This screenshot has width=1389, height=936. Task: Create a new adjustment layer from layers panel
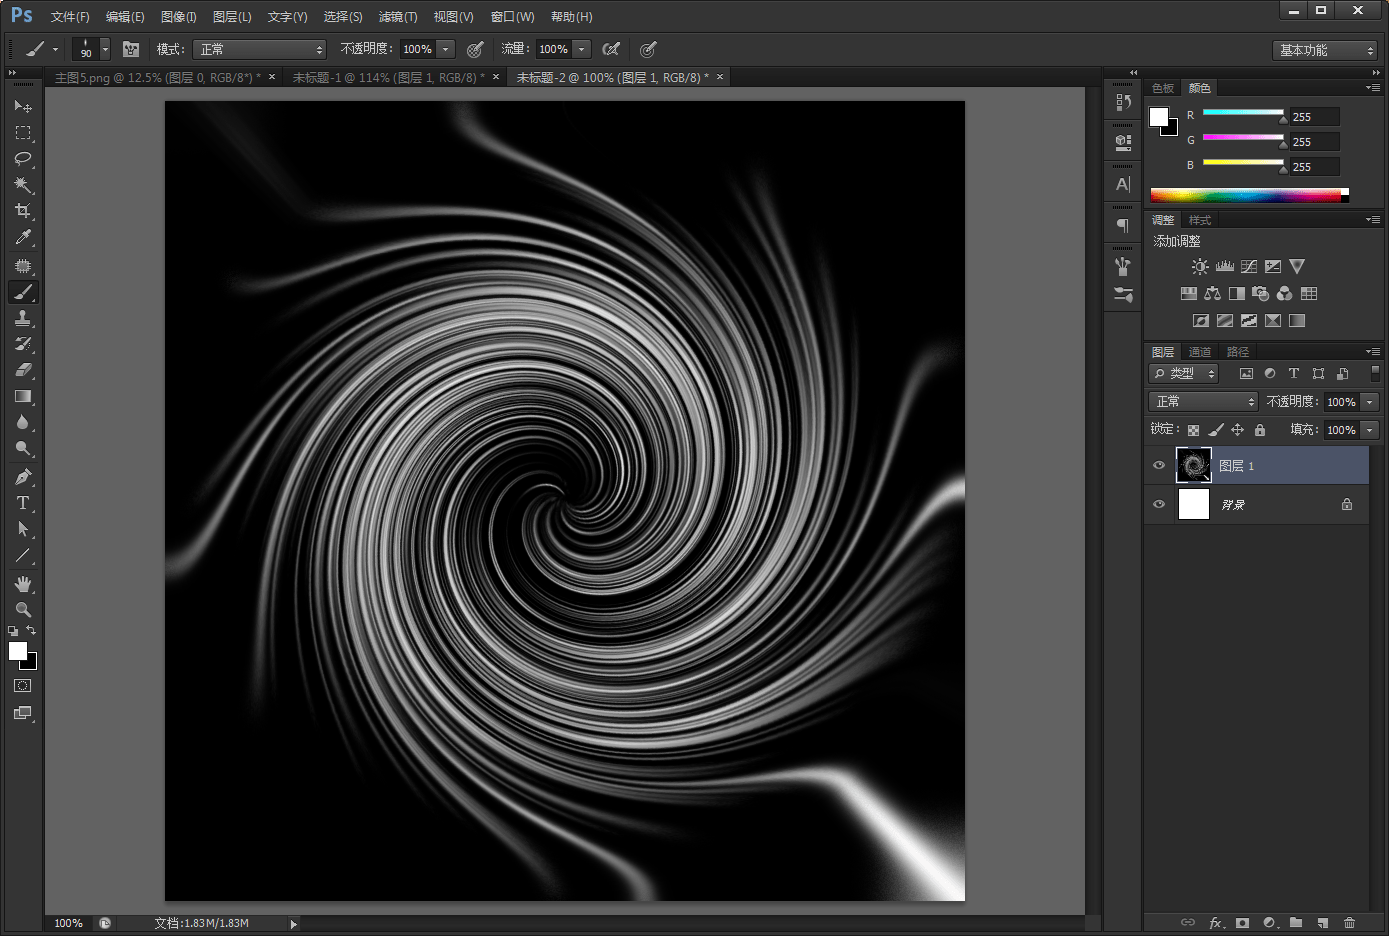(x=1270, y=923)
